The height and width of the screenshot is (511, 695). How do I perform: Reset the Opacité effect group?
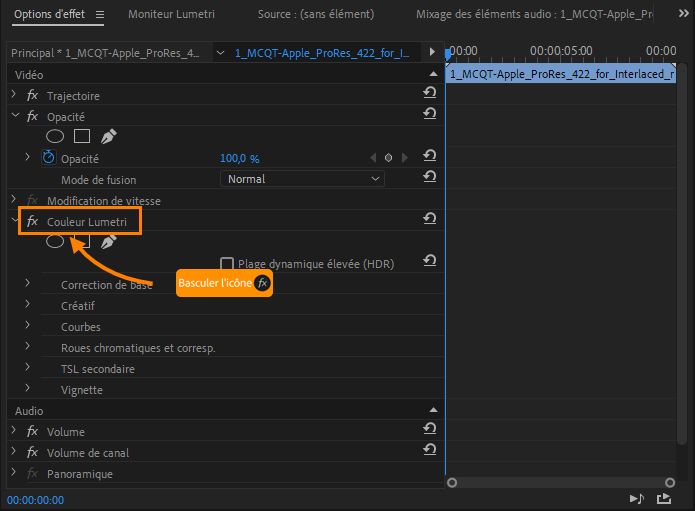429,113
